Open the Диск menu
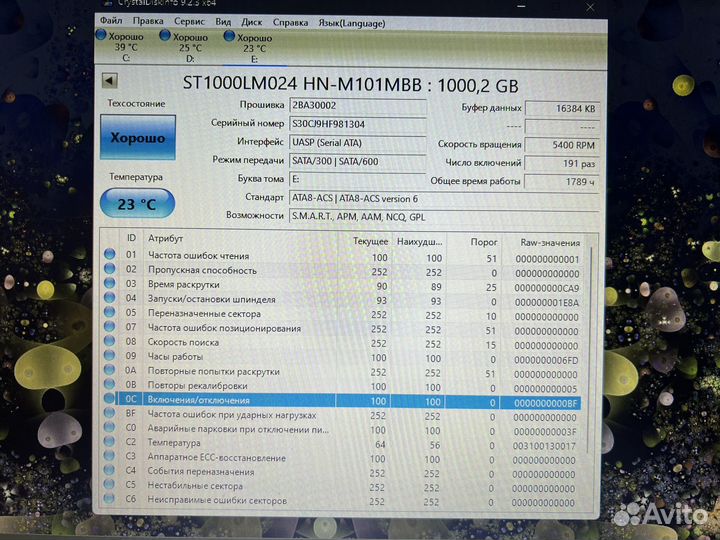This screenshot has height=540, width=720. click(253, 20)
